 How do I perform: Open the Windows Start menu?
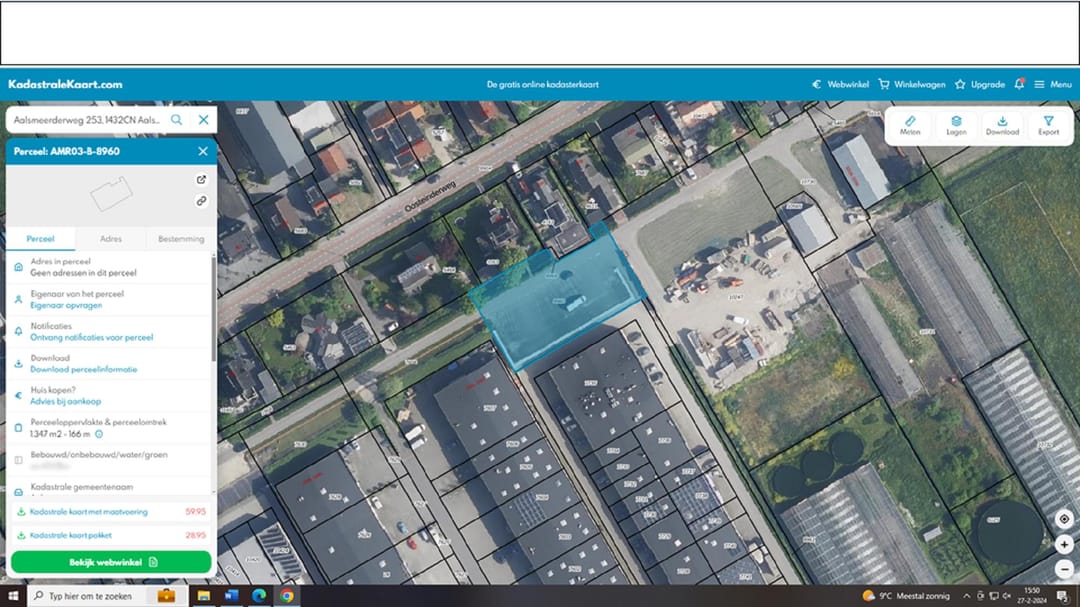pyautogui.click(x=13, y=595)
